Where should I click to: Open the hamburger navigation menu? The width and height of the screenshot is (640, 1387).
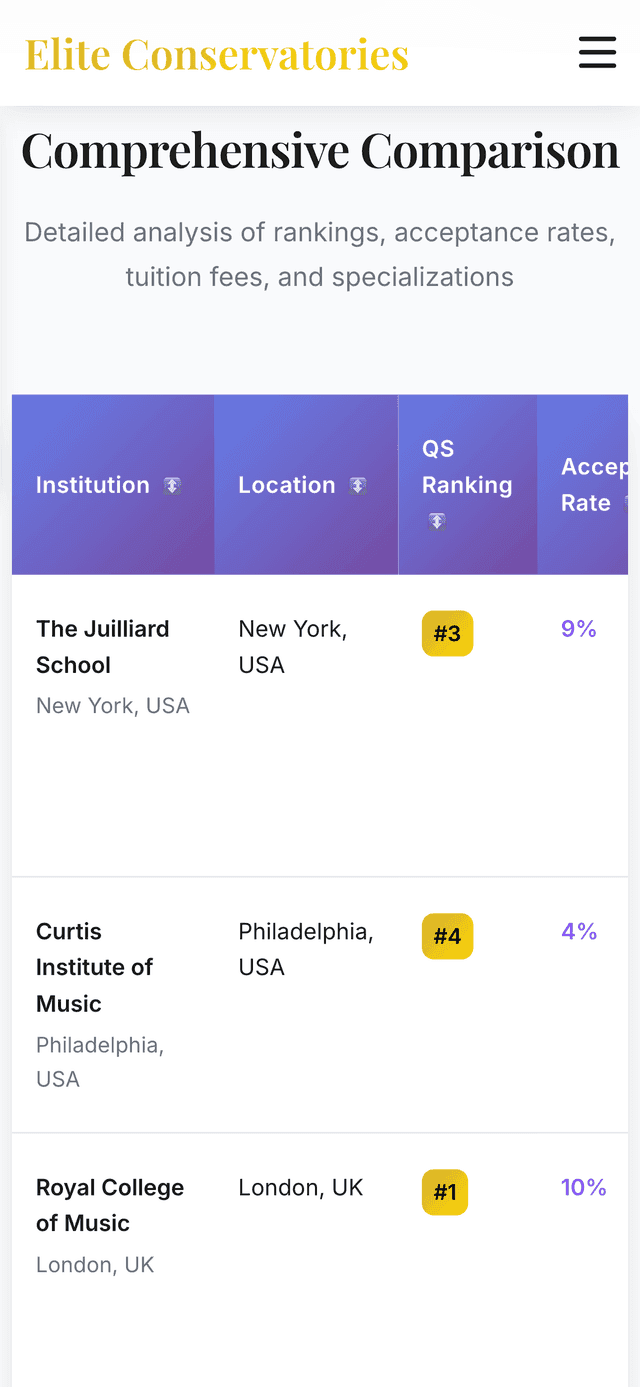tap(597, 53)
